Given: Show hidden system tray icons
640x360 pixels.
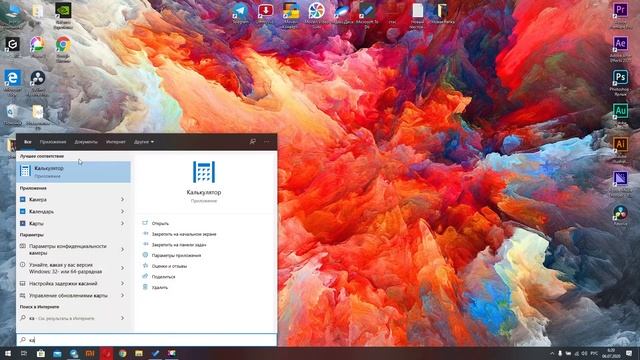Looking at the screenshot, I should pyautogui.click(x=552, y=353).
